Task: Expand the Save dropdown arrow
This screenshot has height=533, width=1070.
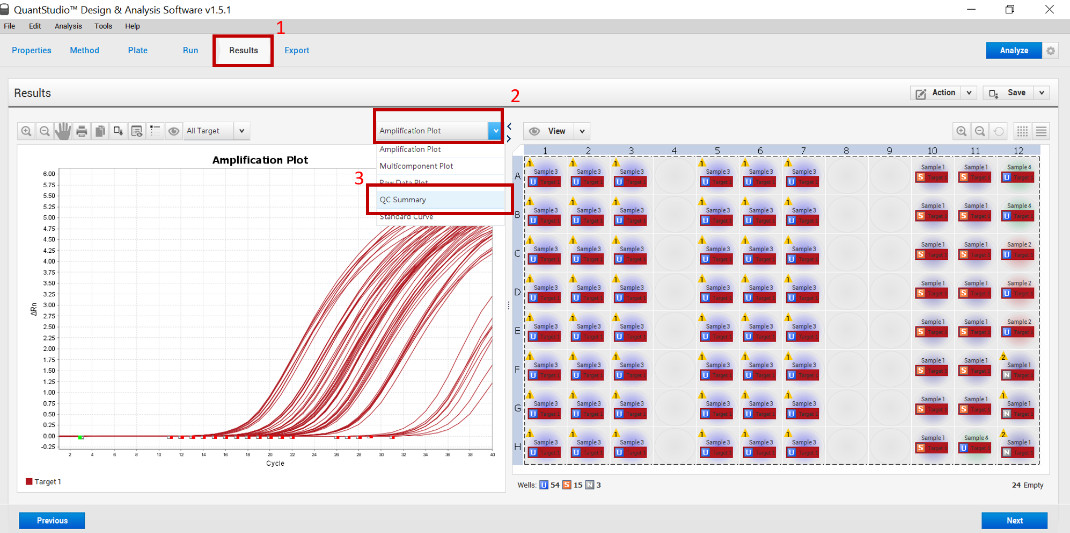Action: (1042, 93)
